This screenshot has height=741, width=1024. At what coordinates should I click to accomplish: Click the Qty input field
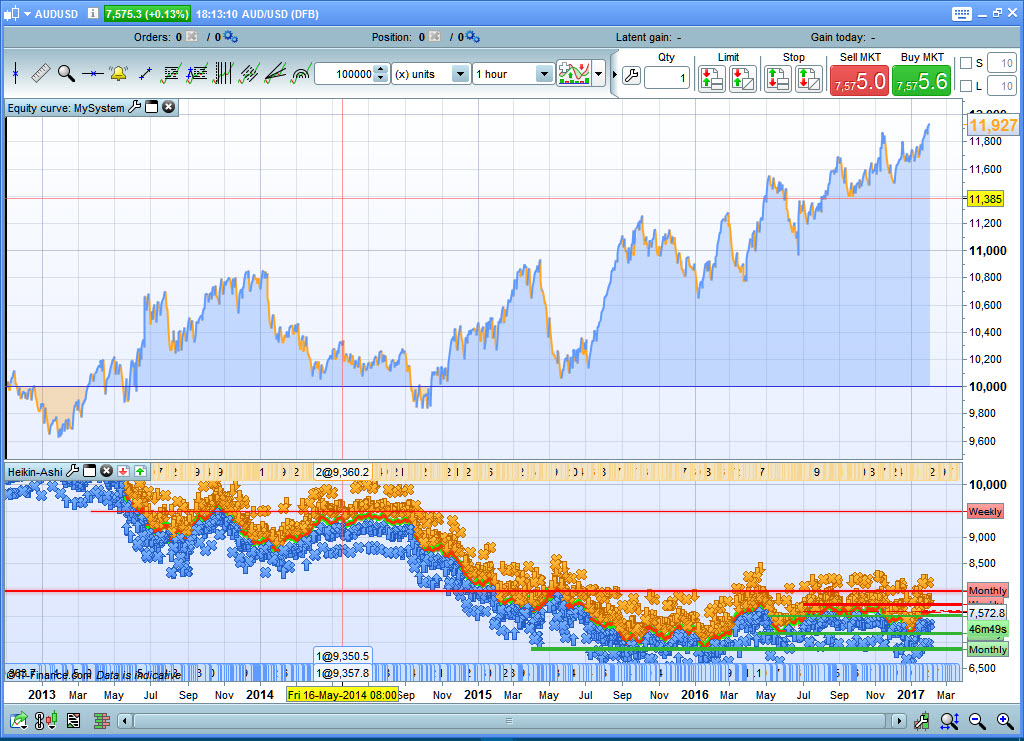click(x=666, y=78)
